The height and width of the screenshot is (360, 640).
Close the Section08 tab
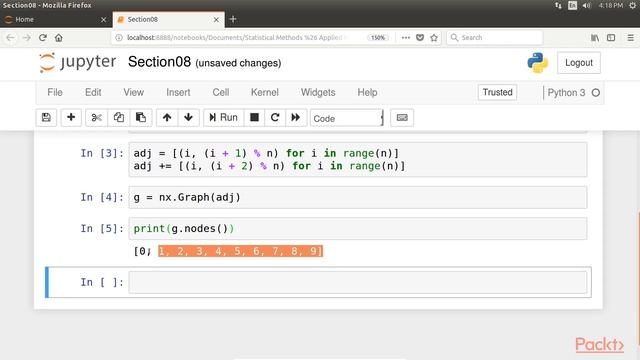pyautogui.click(x=216, y=20)
